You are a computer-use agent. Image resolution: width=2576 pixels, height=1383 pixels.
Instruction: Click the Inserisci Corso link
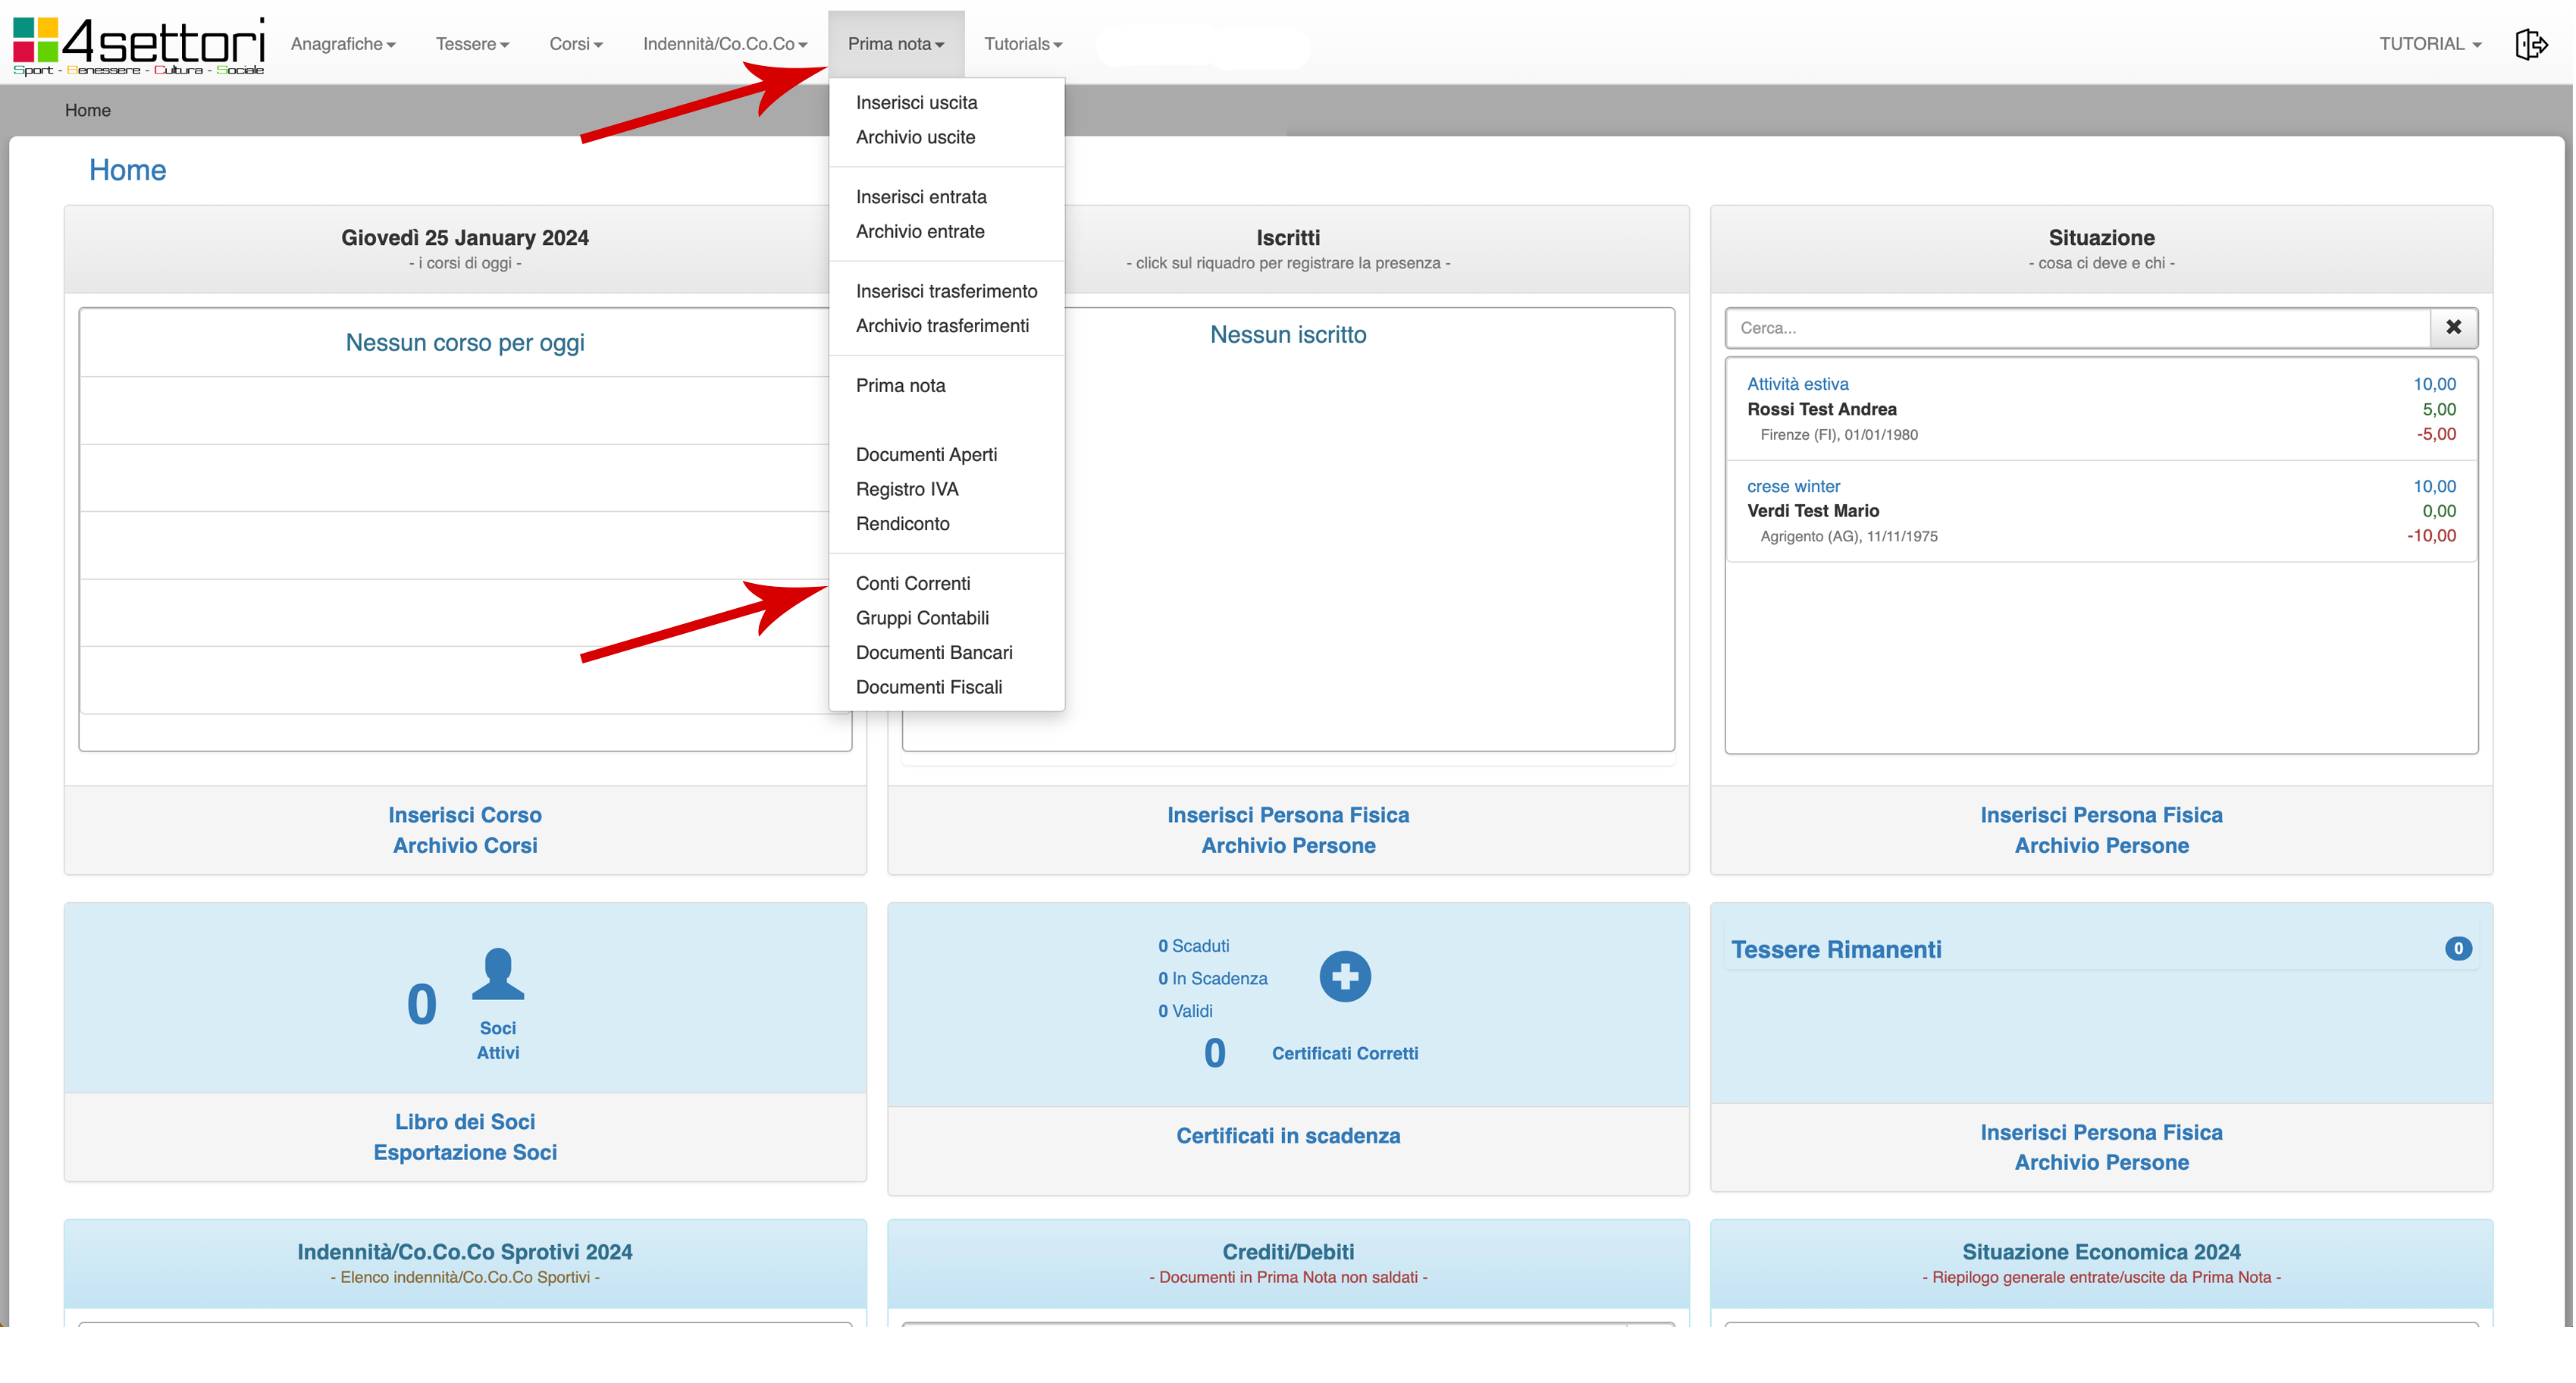point(464,815)
